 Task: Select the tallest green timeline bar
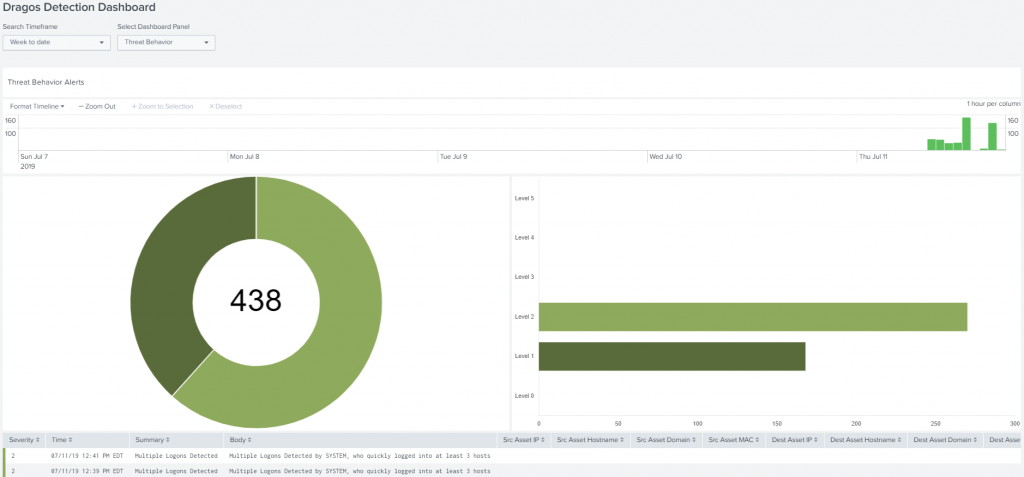coord(967,134)
